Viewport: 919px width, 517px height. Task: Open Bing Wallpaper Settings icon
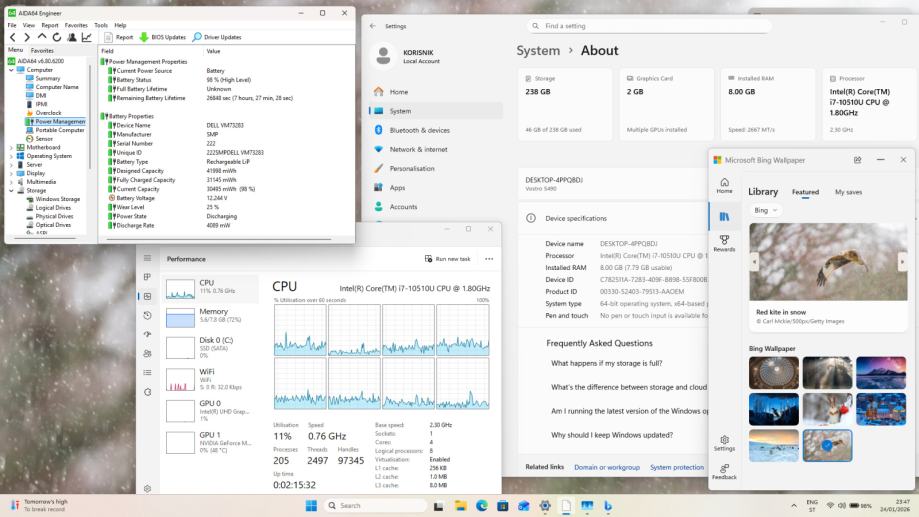(724, 443)
